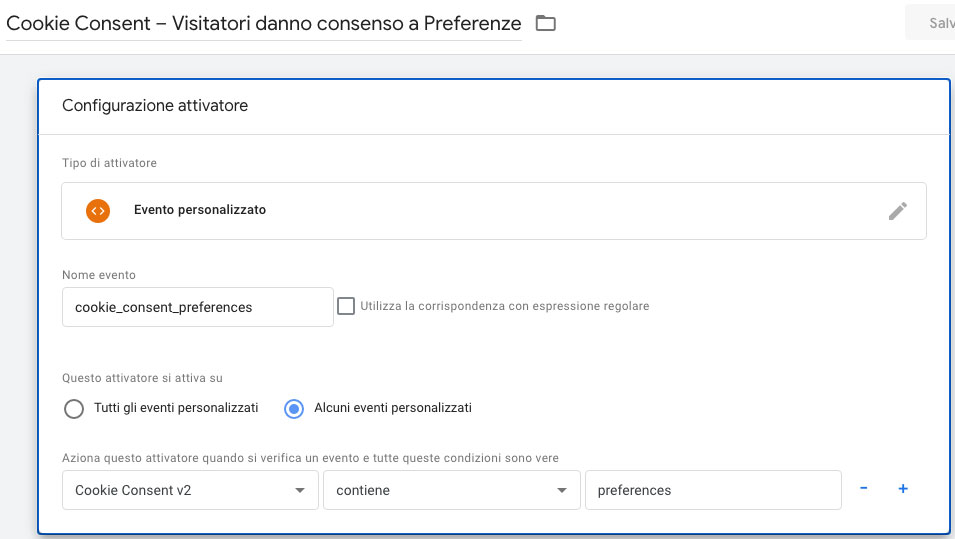Viewport: 955px width, 539px height.
Task: Open the contiene operator dropdown
Action: point(451,490)
